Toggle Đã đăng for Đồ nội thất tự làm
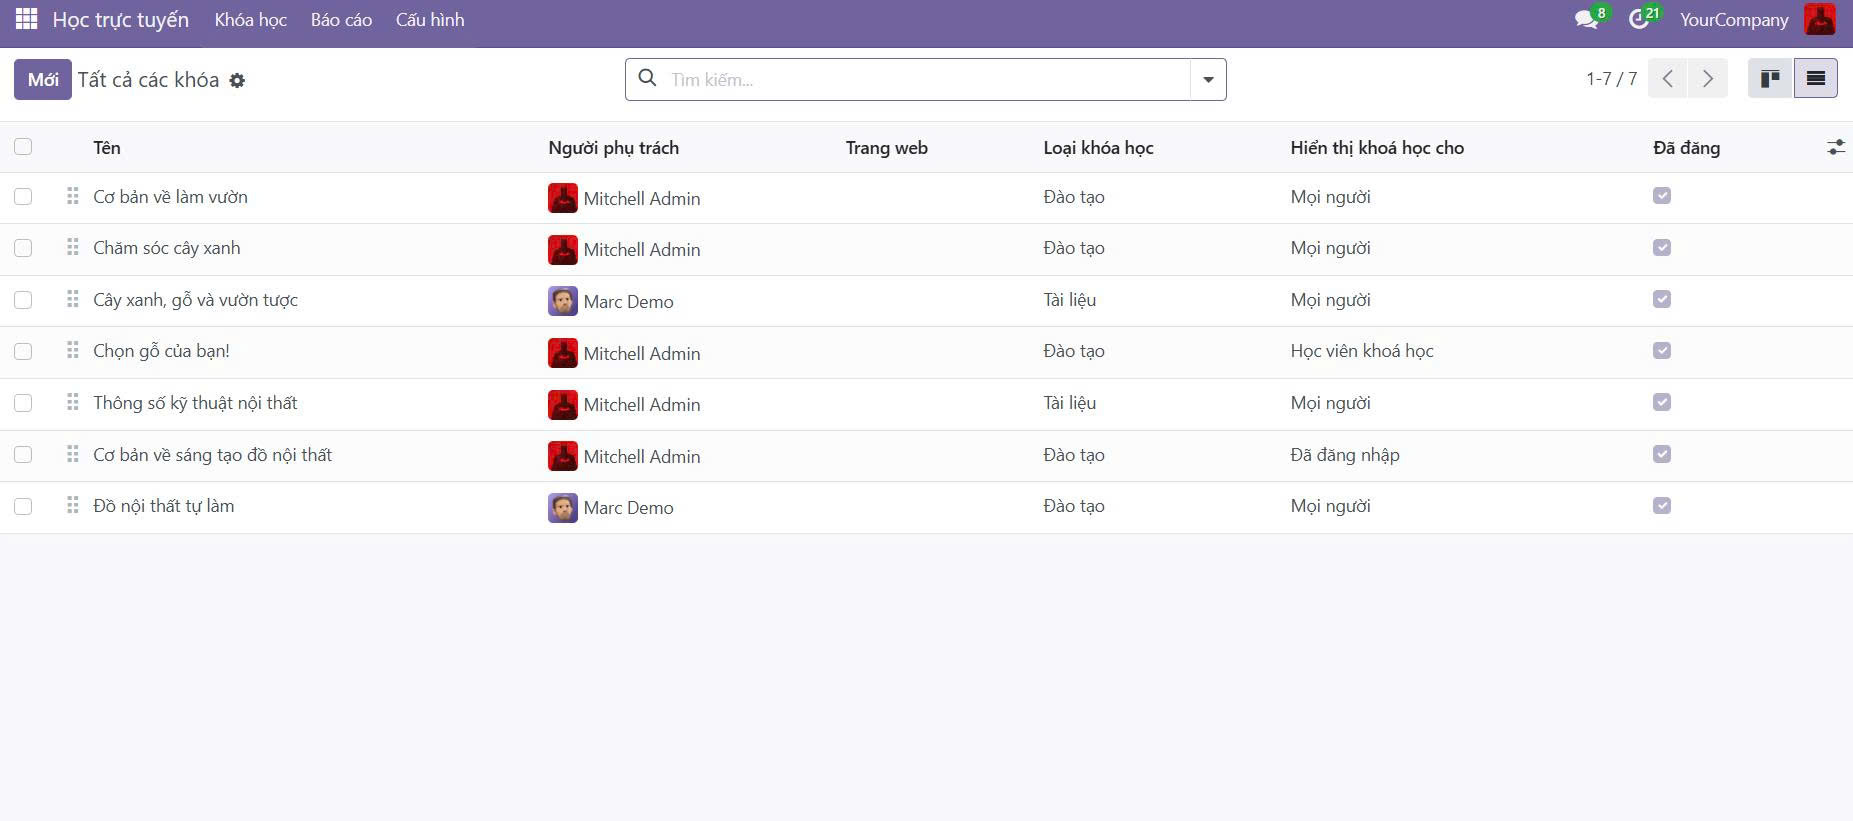The image size is (1853, 821). (x=1662, y=506)
